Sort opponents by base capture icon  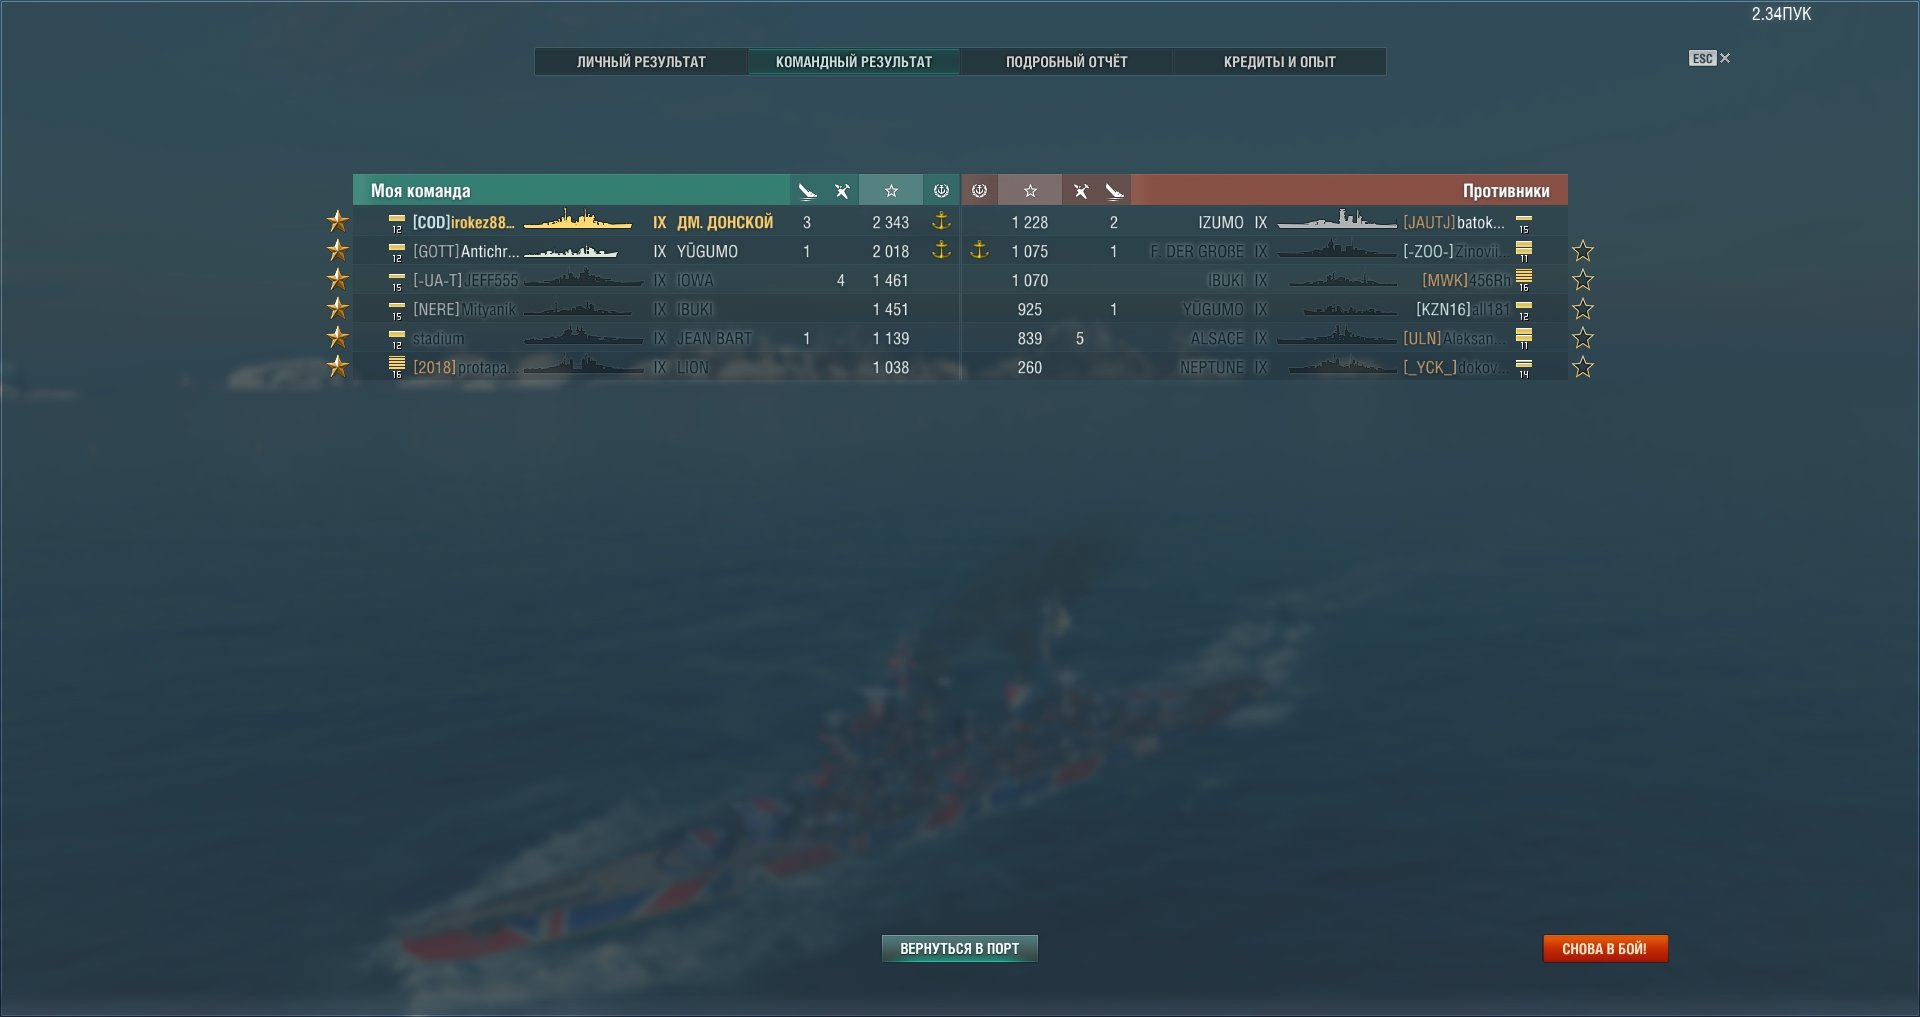click(x=980, y=190)
